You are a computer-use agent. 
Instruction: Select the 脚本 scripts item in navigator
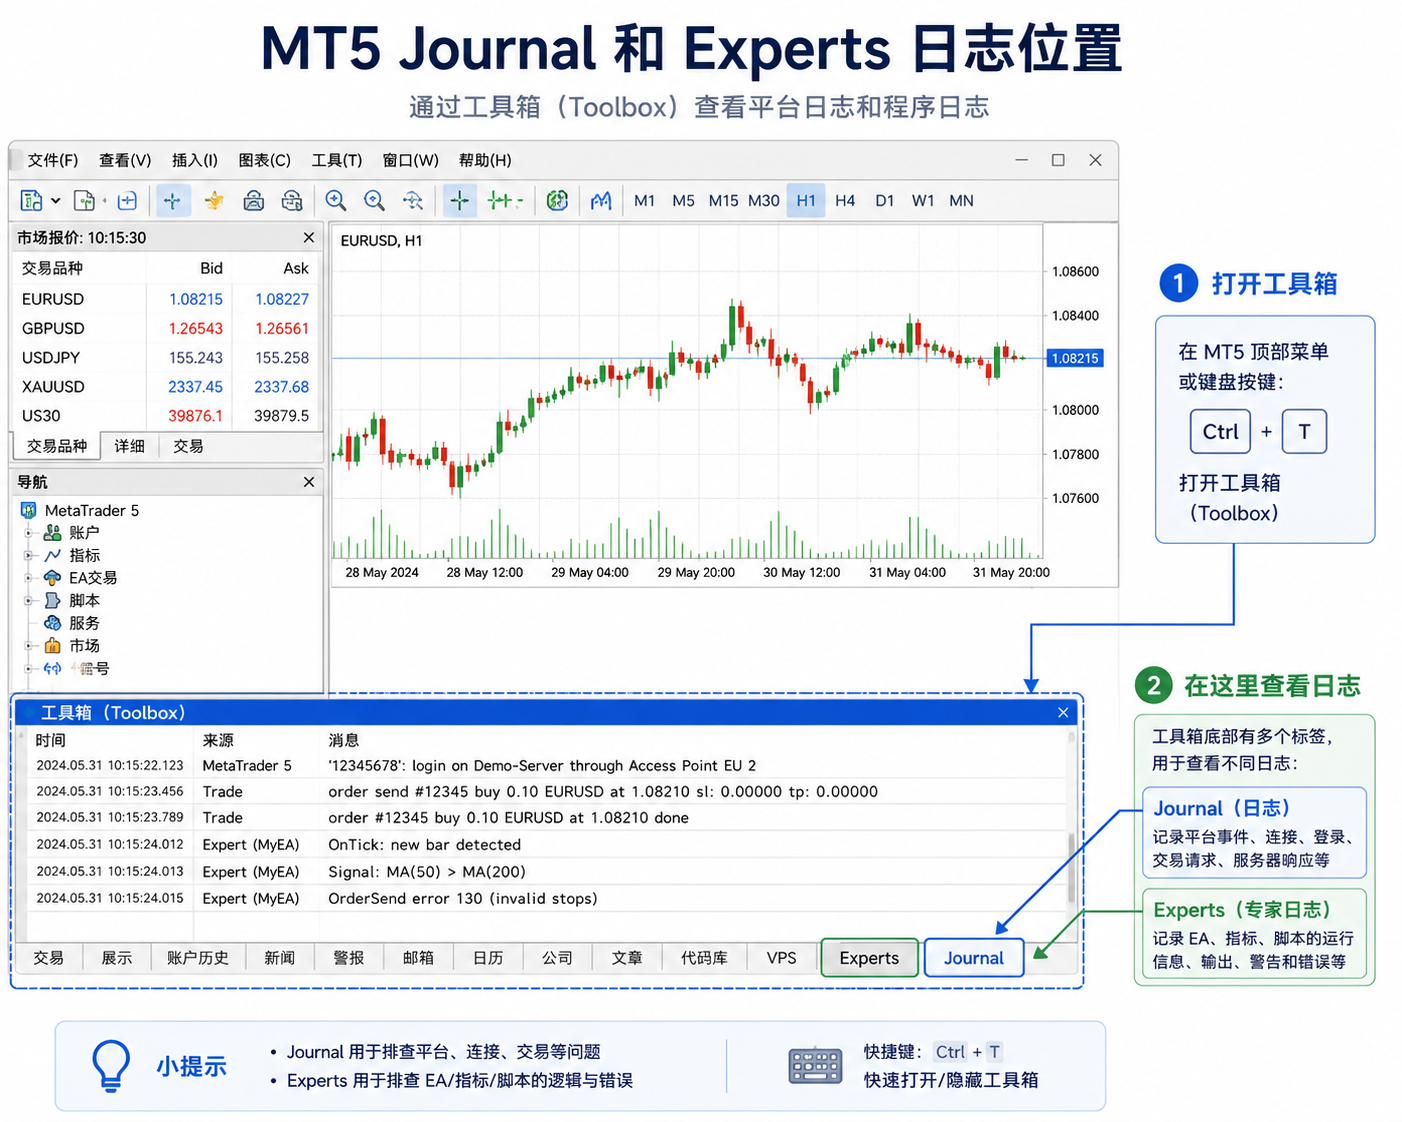[72, 601]
